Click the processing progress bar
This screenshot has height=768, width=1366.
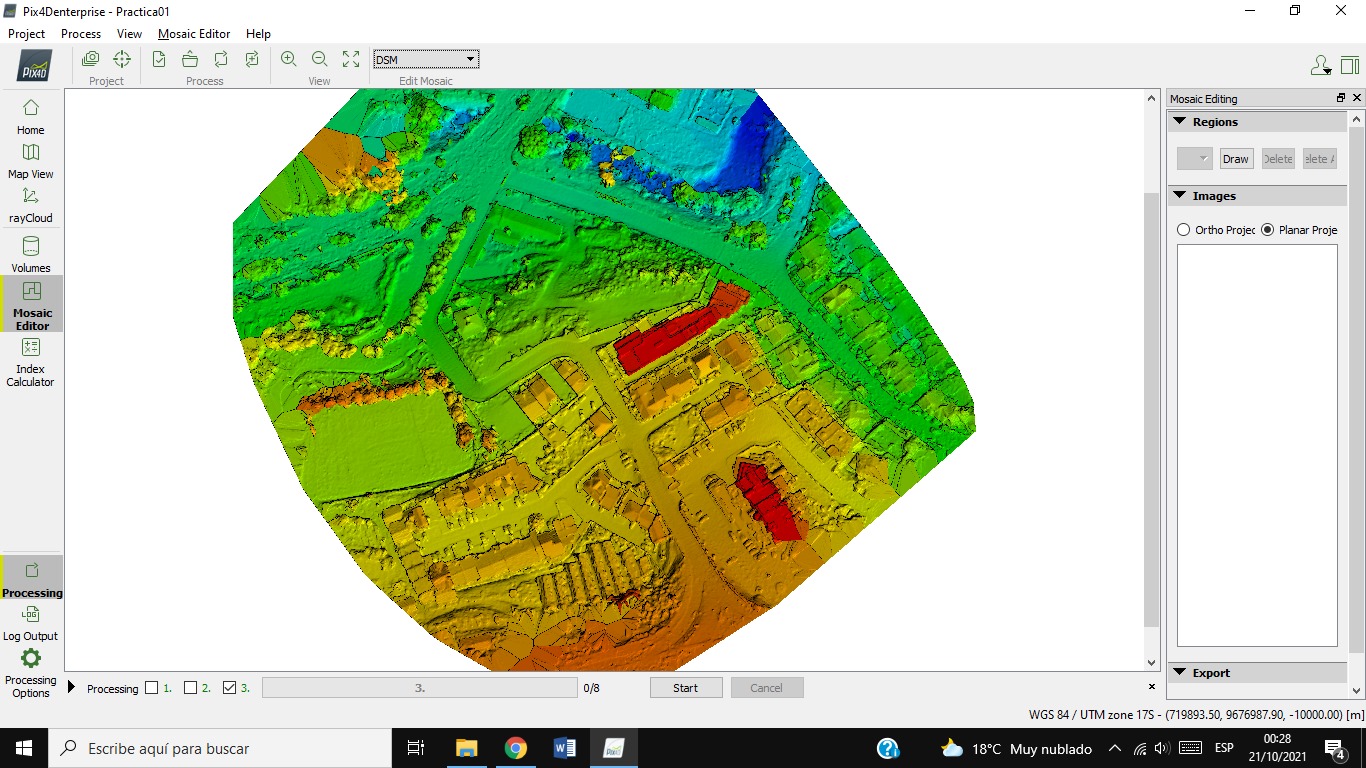click(419, 688)
